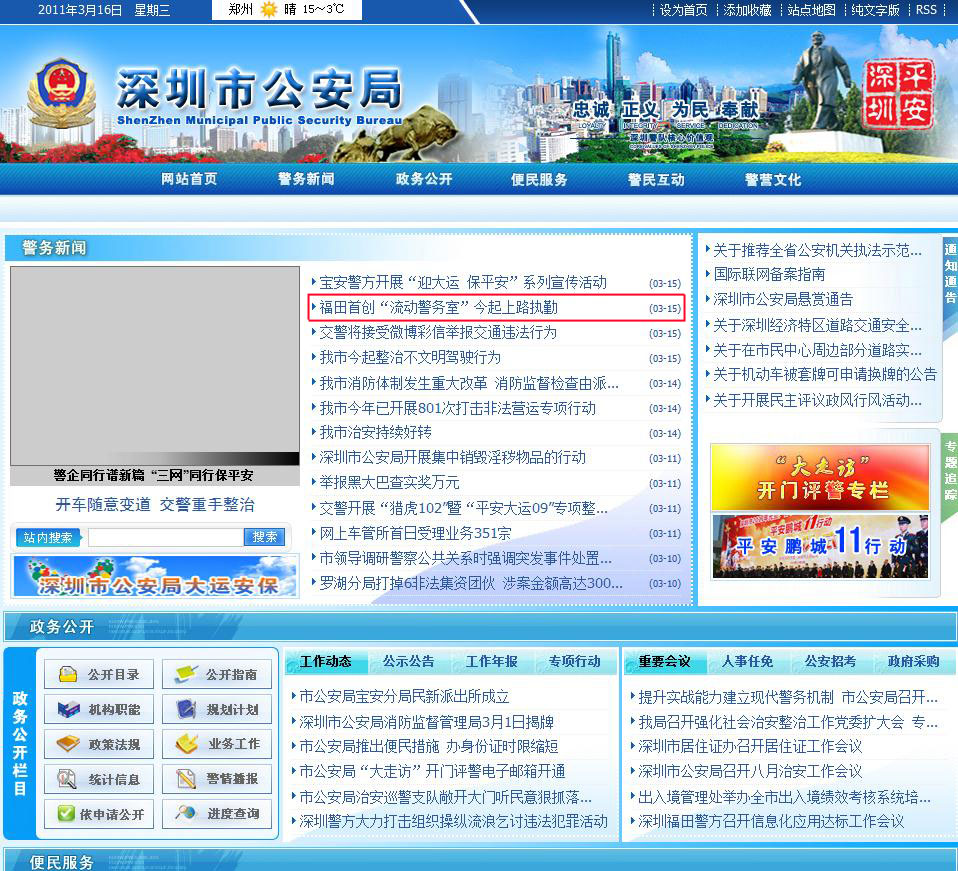Open the 福田首创"流动警务室" news link

[438, 307]
